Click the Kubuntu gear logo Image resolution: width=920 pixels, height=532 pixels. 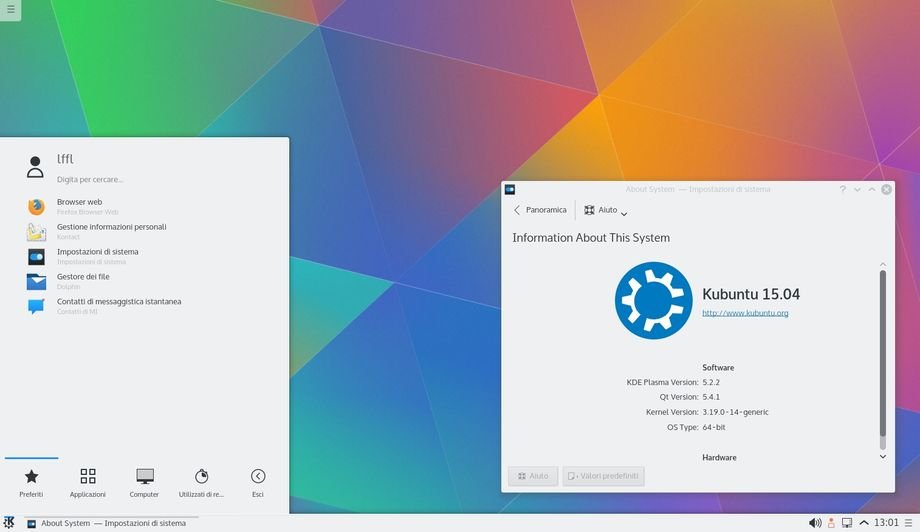coord(653,300)
